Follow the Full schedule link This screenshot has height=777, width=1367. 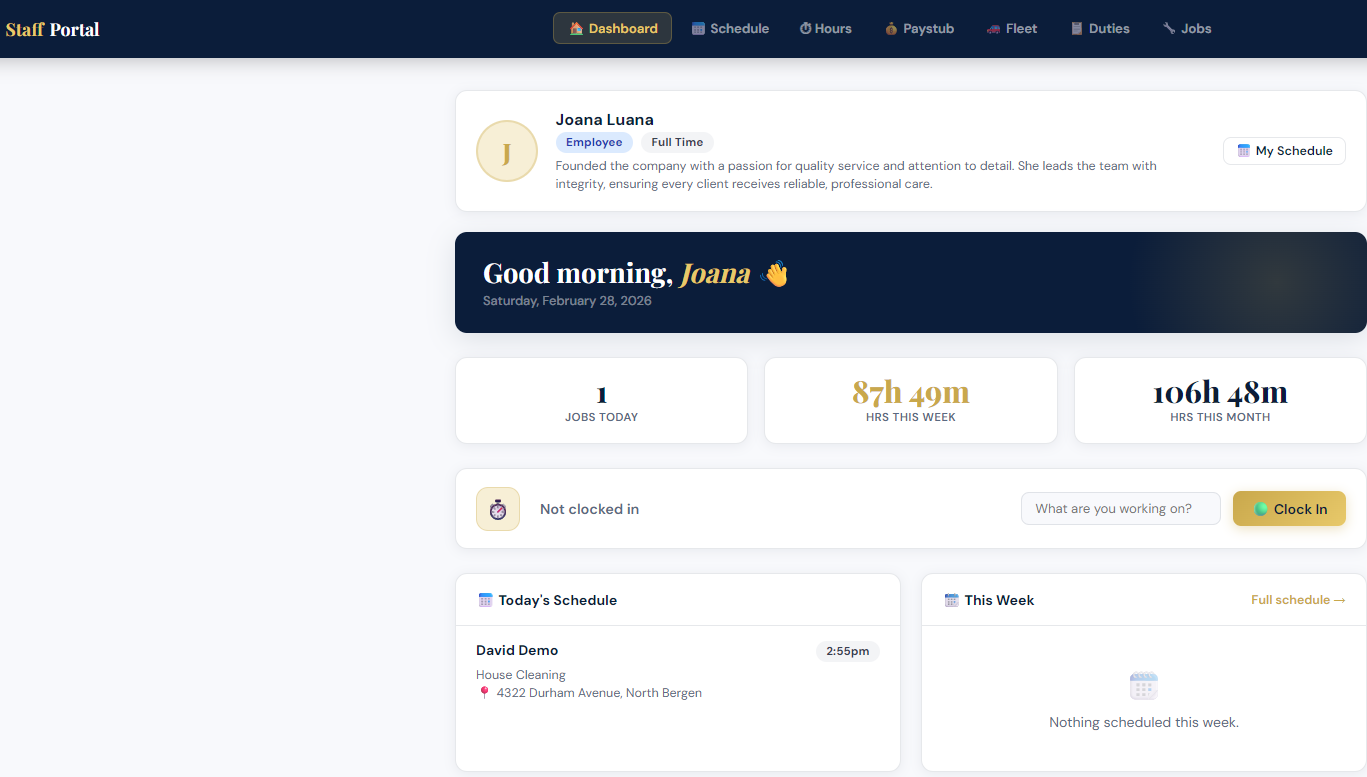point(1297,600)
